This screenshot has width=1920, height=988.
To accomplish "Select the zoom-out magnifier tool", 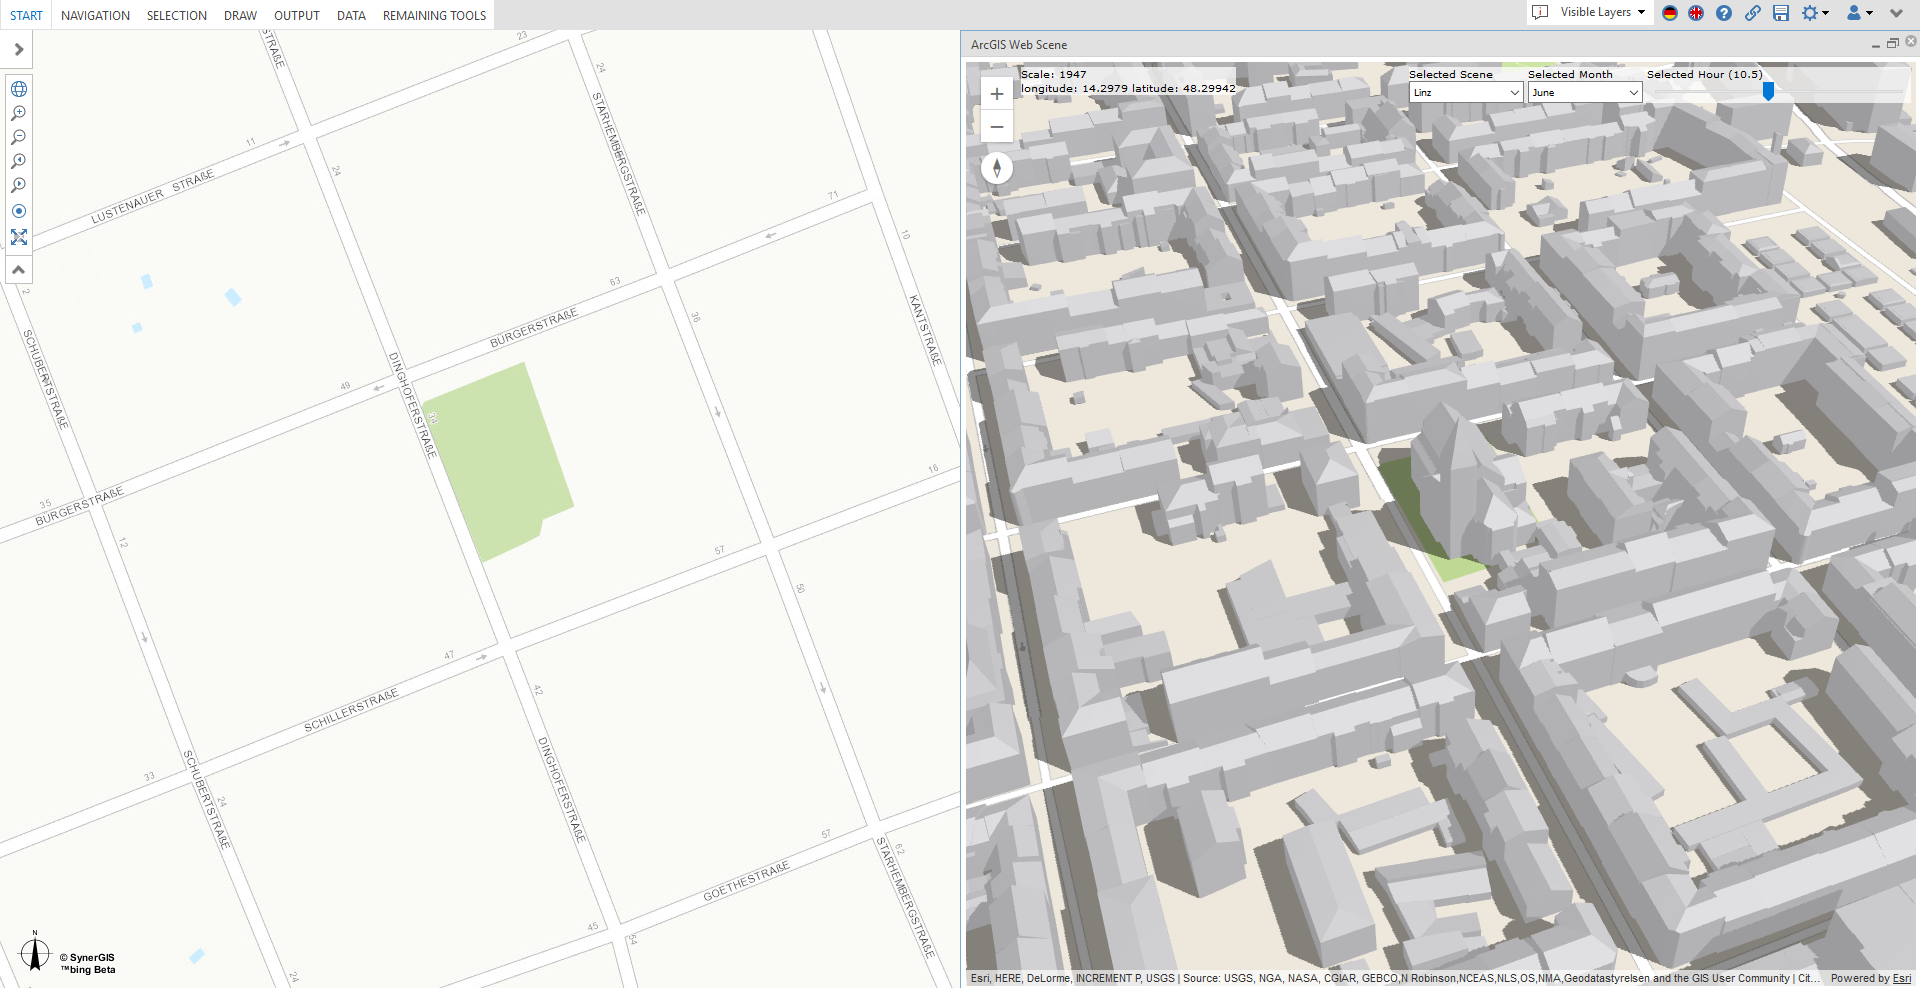I will (18, 137).
